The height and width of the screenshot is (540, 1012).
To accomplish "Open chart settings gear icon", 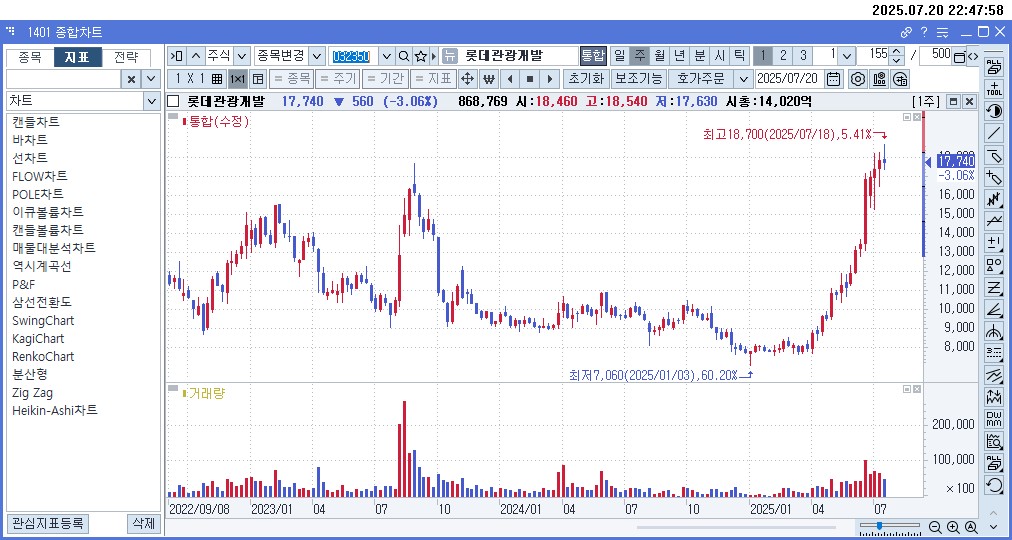I will point(857,79).
